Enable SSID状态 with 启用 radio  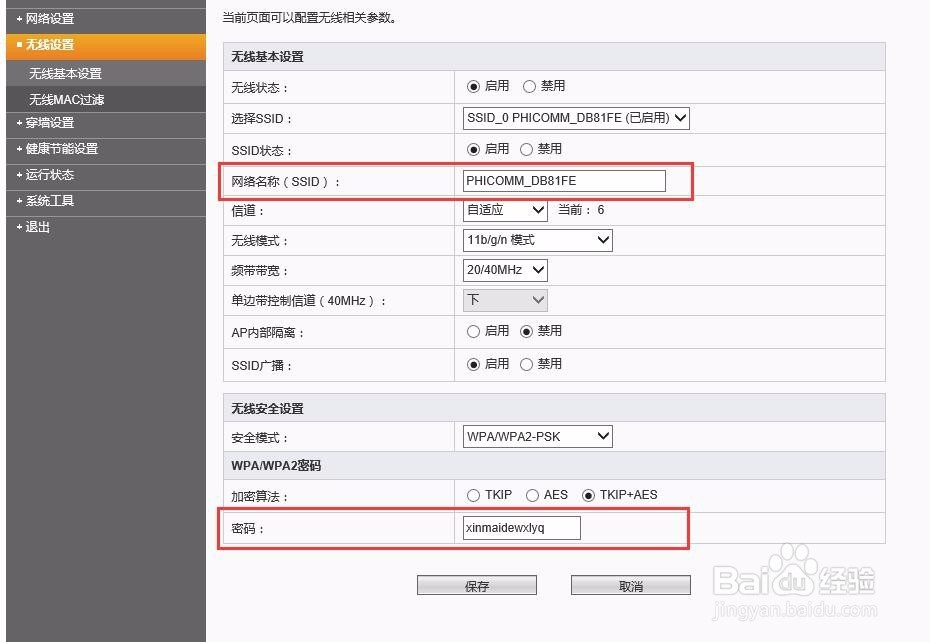click(x=473, y=149)
